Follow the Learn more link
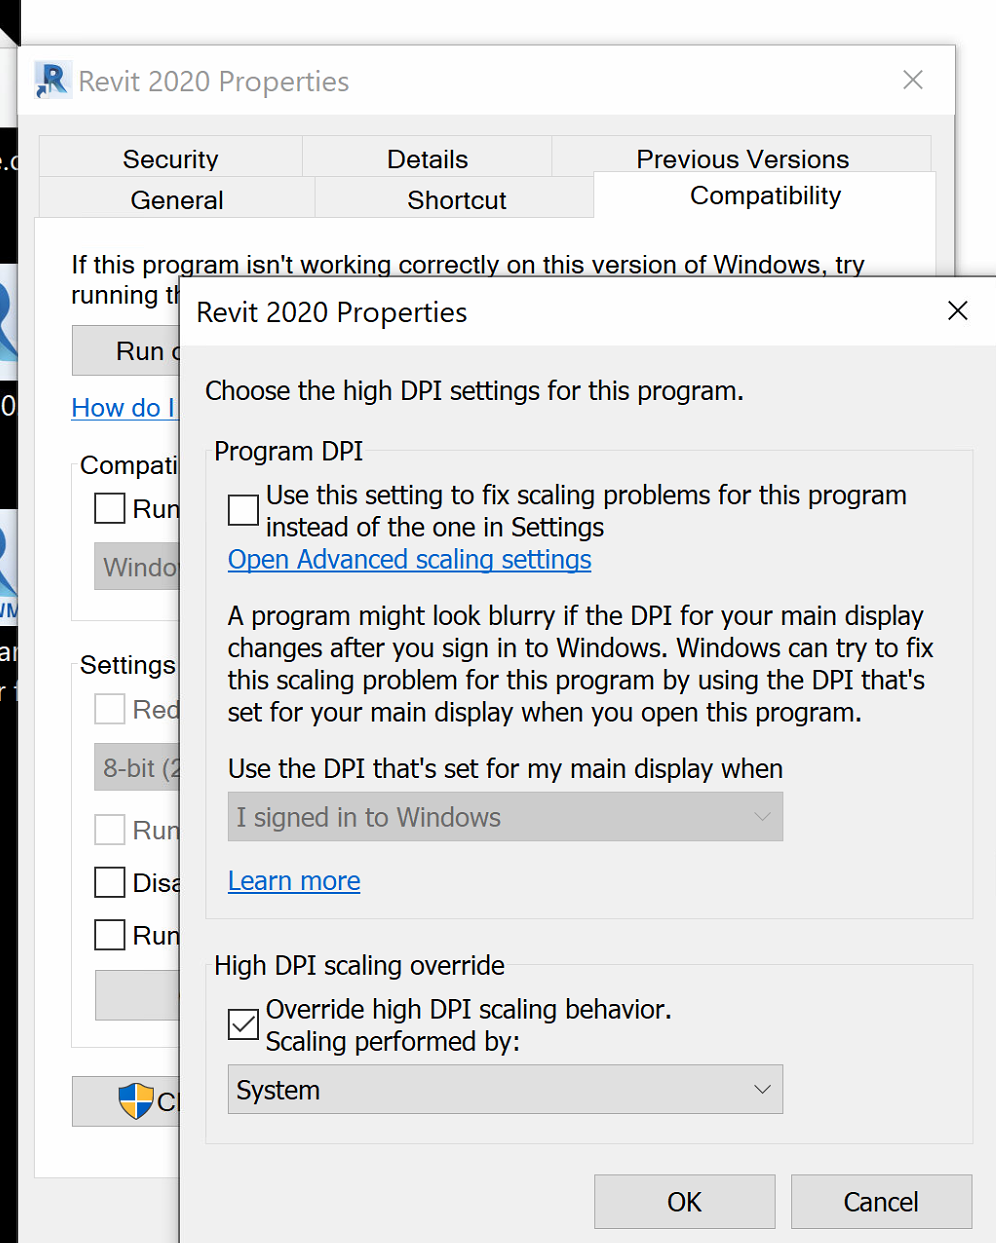The image size is (996, 1243). click(294, 881)
